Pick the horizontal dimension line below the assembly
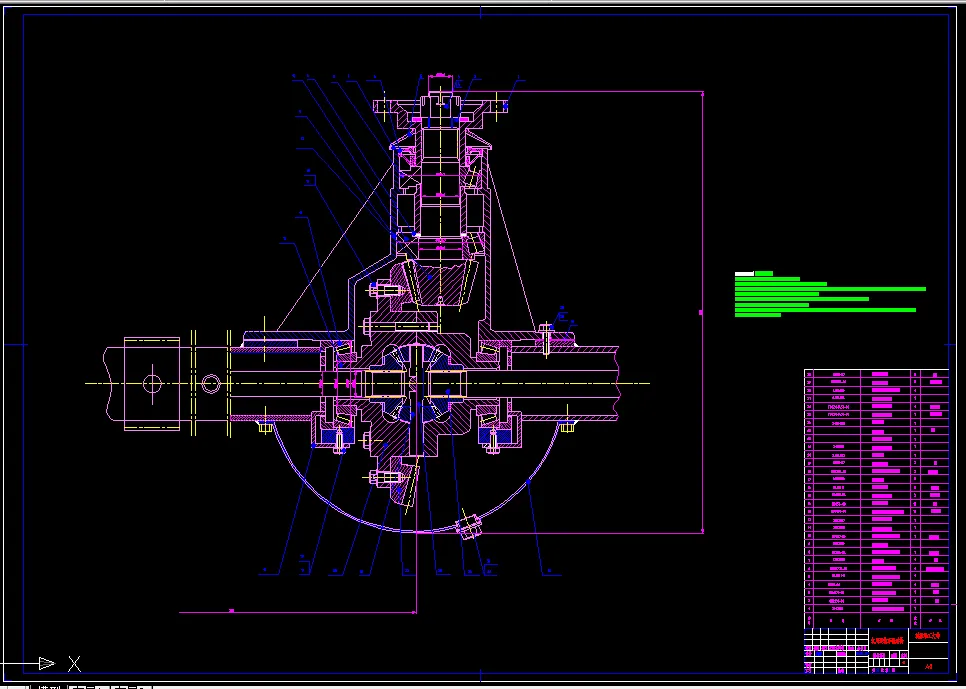 pos(298,612)
